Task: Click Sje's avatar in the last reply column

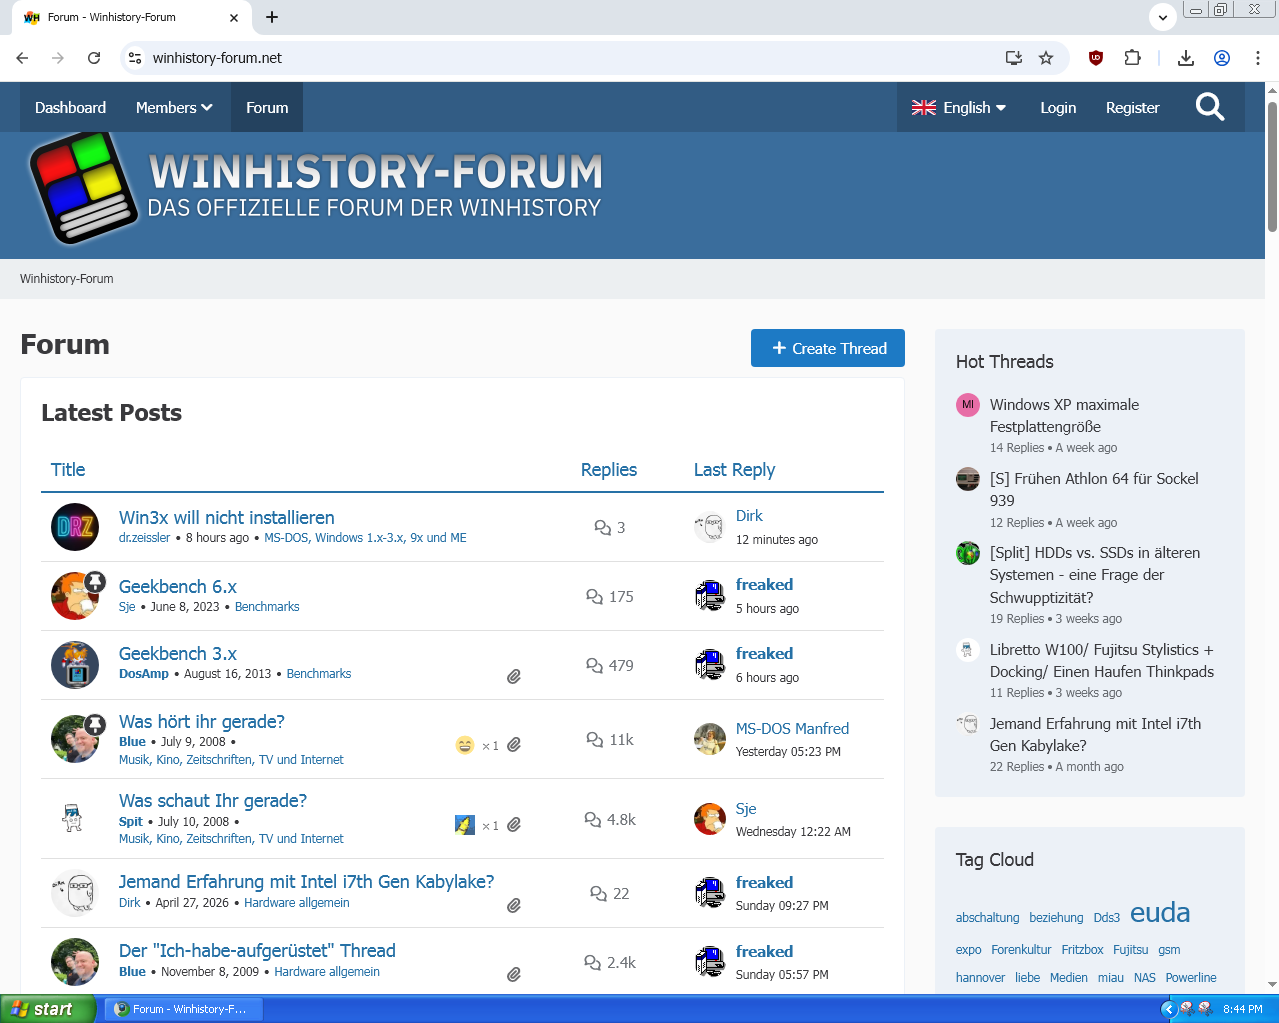Action: coord(710,819)
